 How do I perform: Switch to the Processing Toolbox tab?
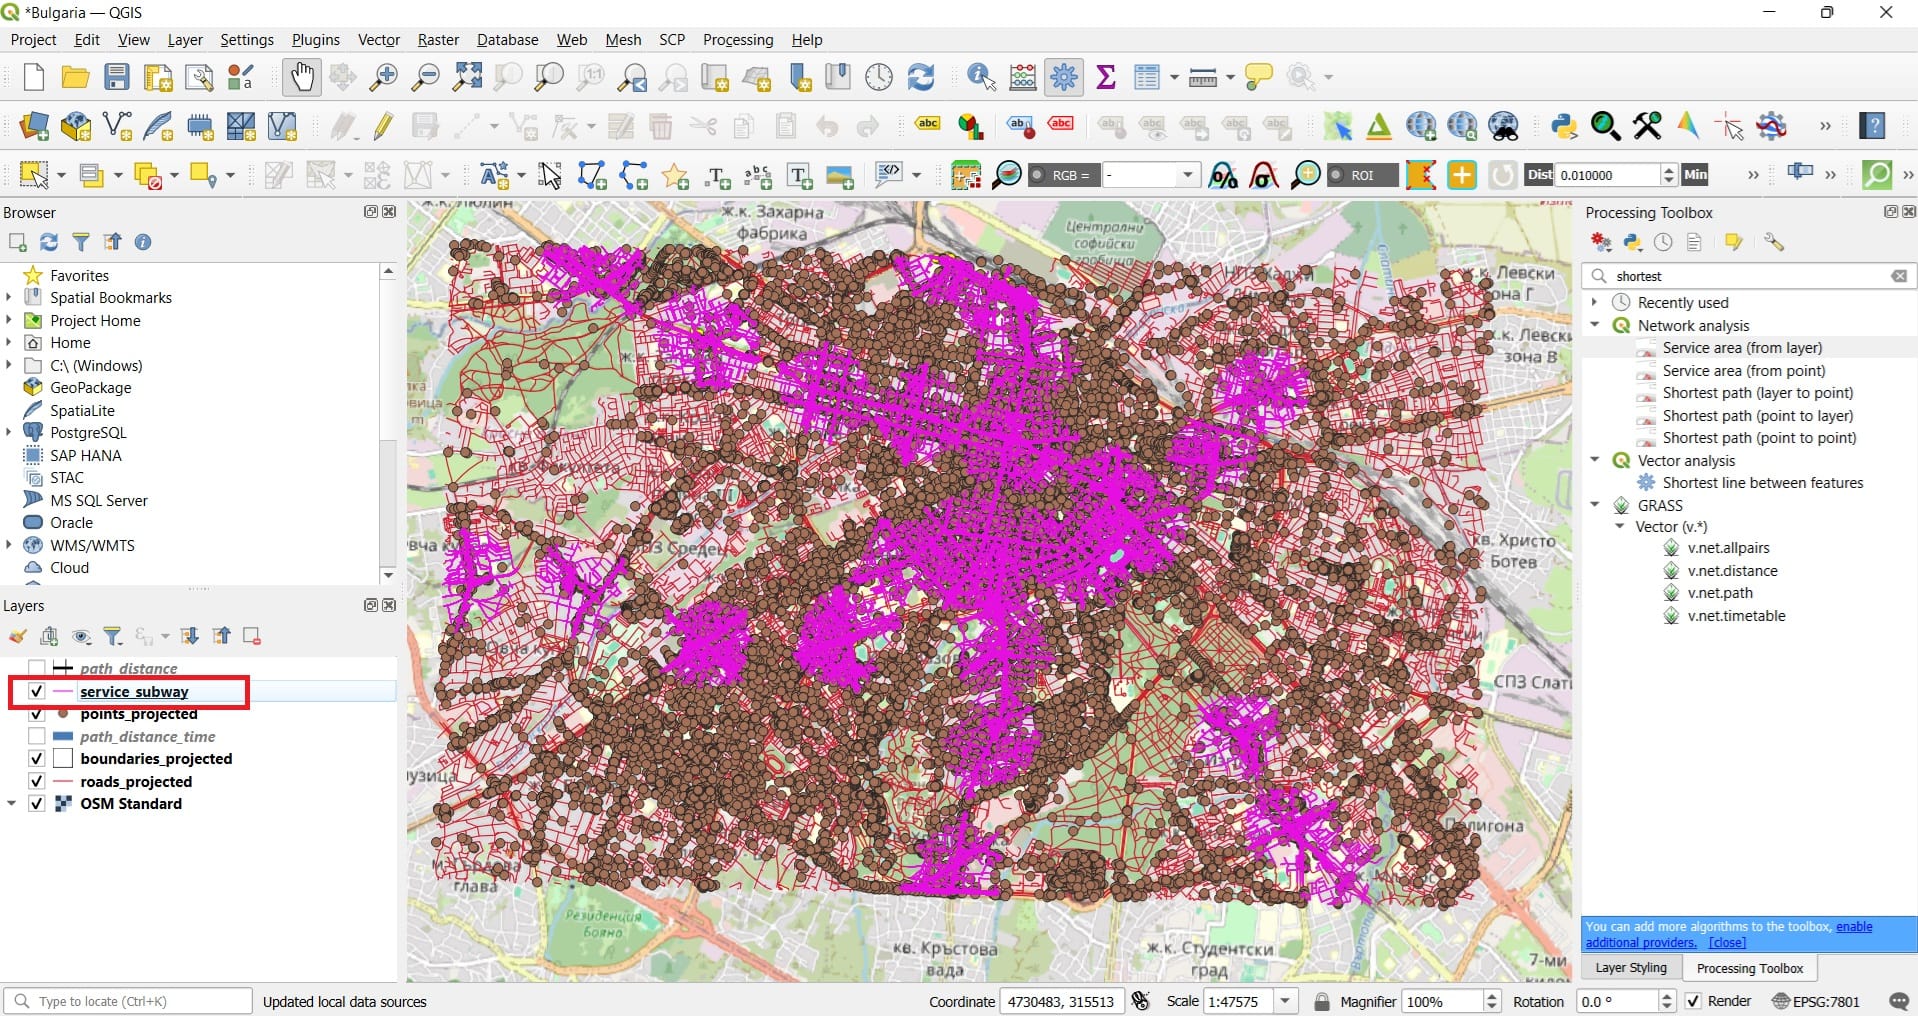pyautogui.click(x=1750, y=968)
